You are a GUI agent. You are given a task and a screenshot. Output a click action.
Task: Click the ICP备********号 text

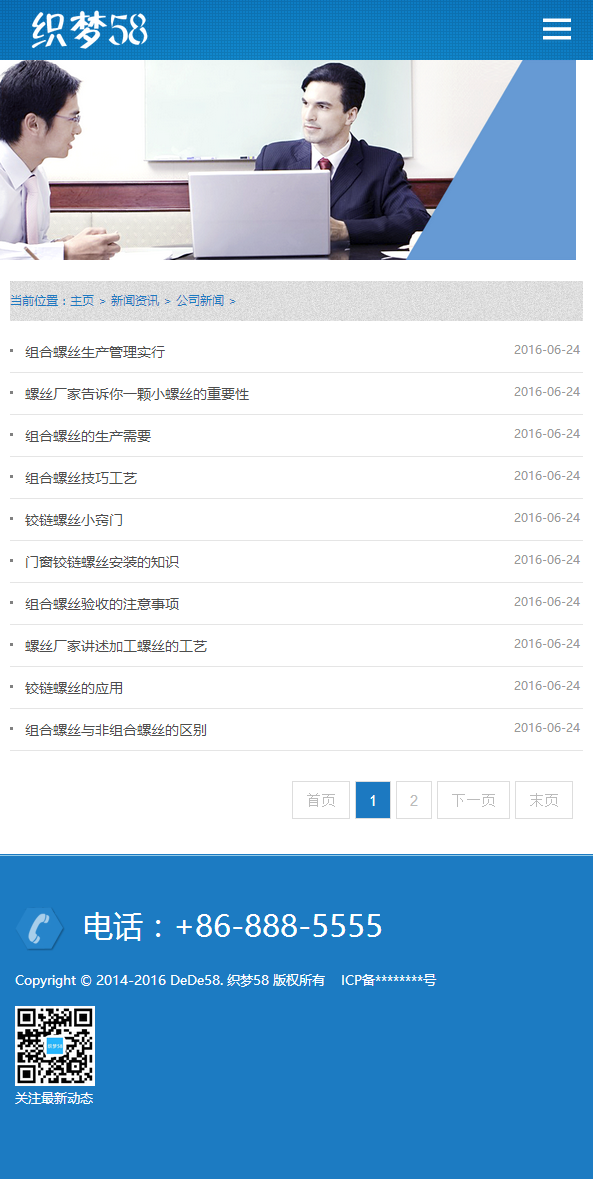pyautogui.click(x=389, y=980)
